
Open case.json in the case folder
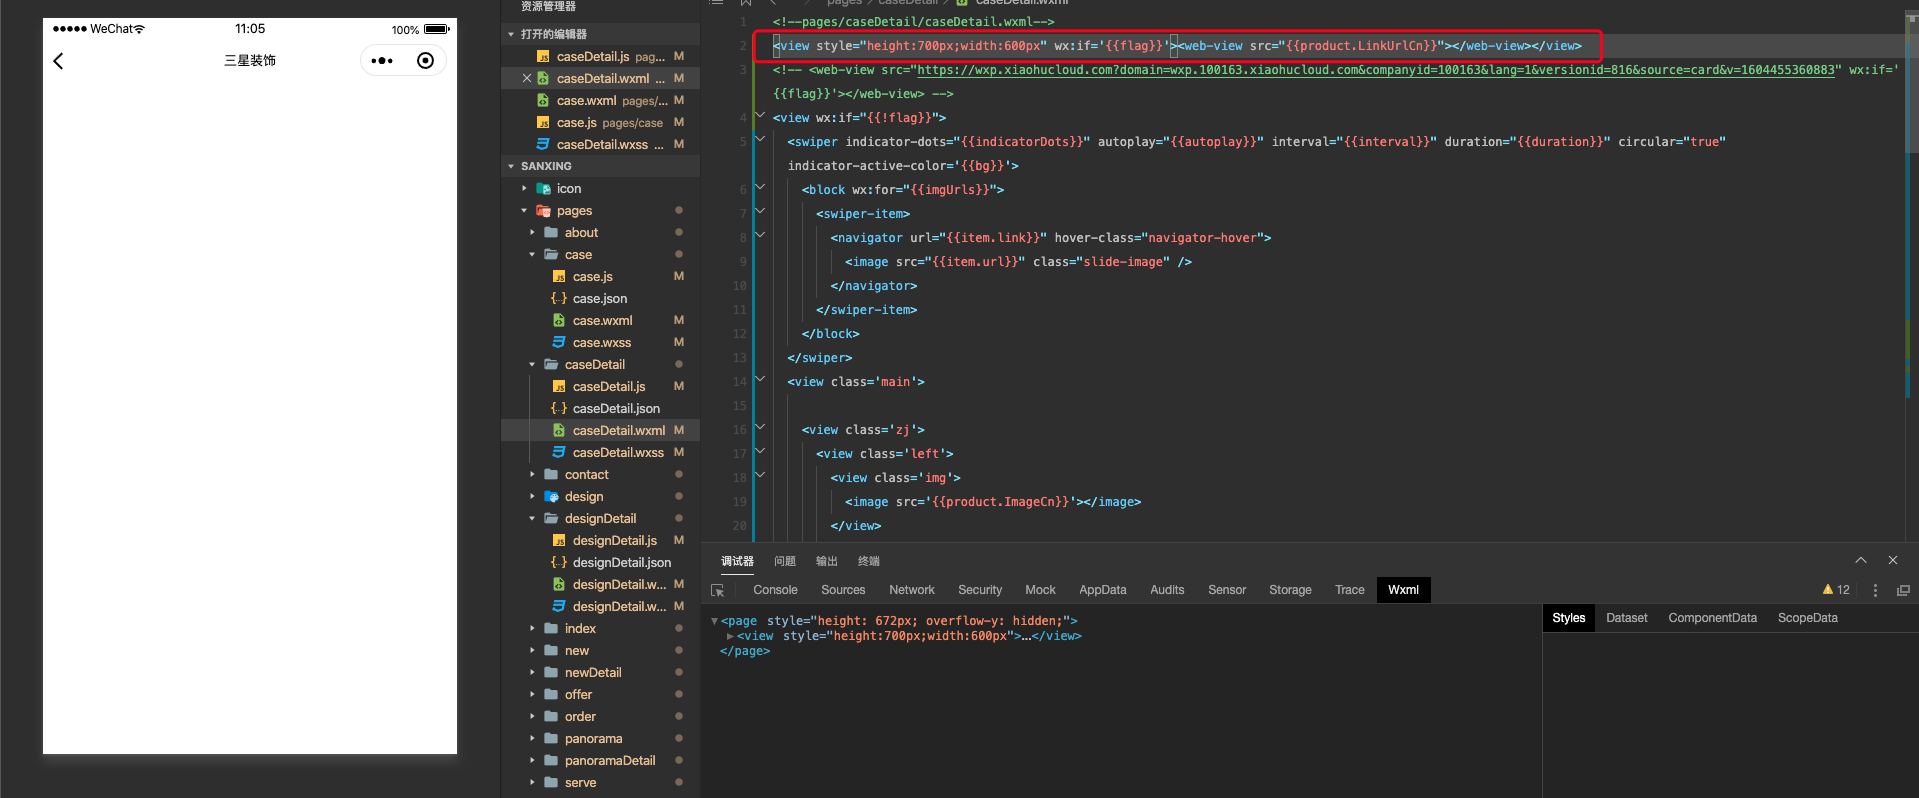click(x=600, y=298)
